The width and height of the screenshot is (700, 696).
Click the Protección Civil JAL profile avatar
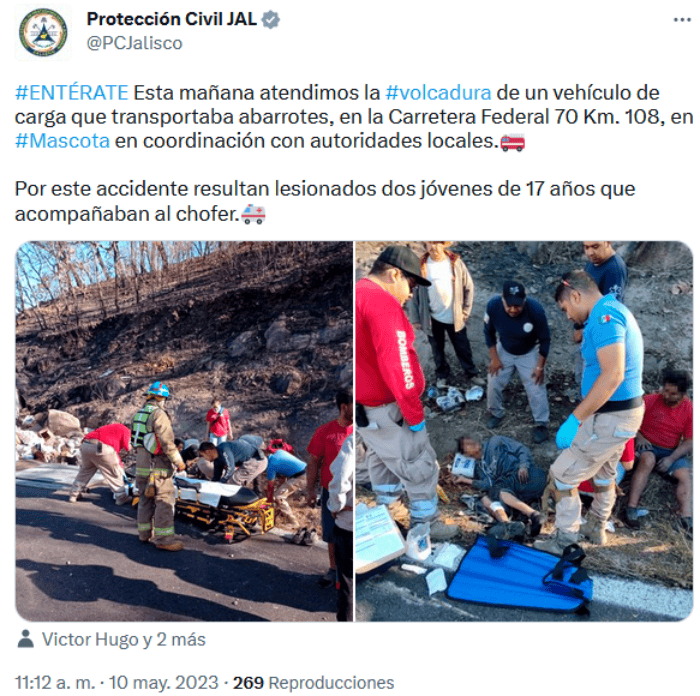(x=43, y=32)
